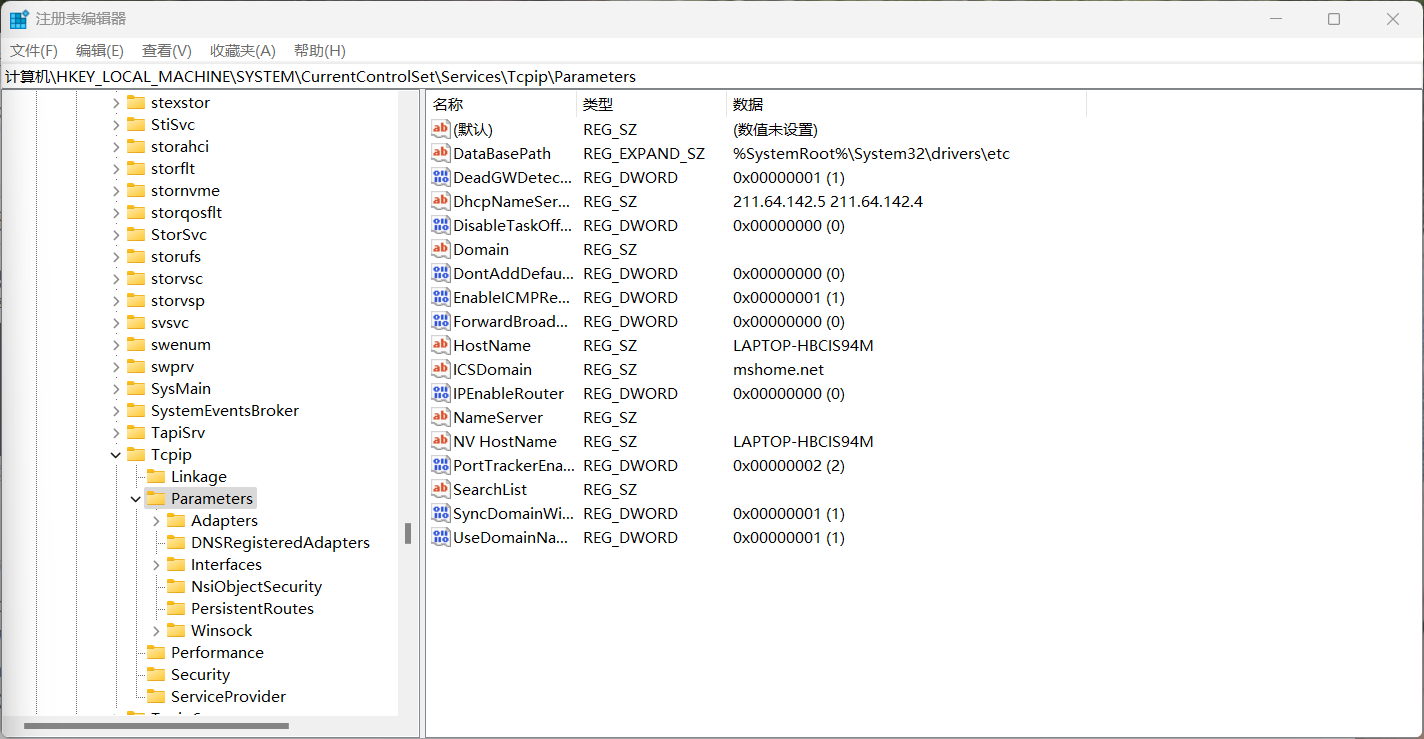Click the string icon beside NameServer

[x=441, y=417]
